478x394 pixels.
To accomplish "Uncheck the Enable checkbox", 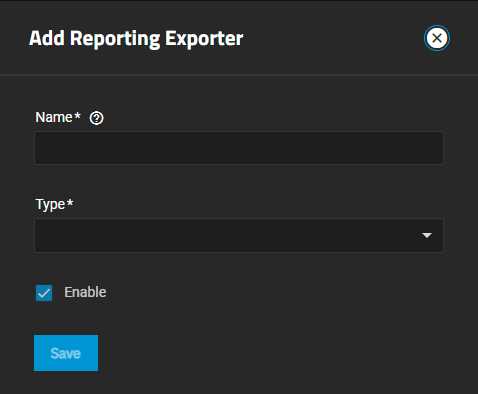I will [x=44, y=293].
